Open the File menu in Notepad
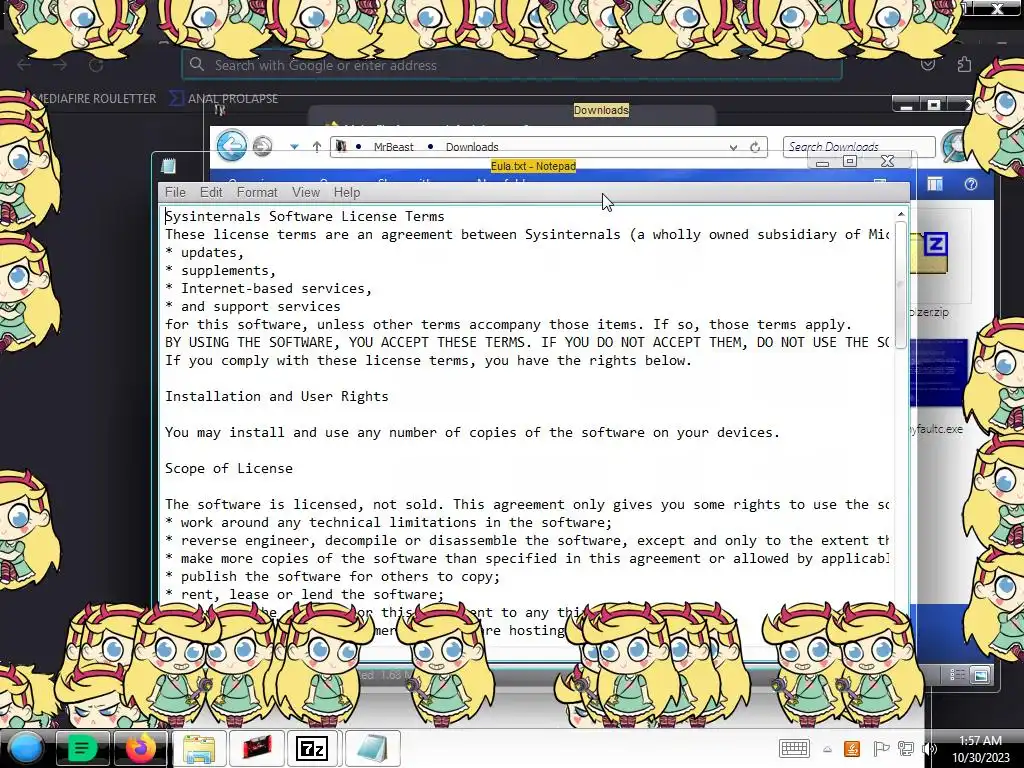 pyautogui.click(x=175, y=192)
